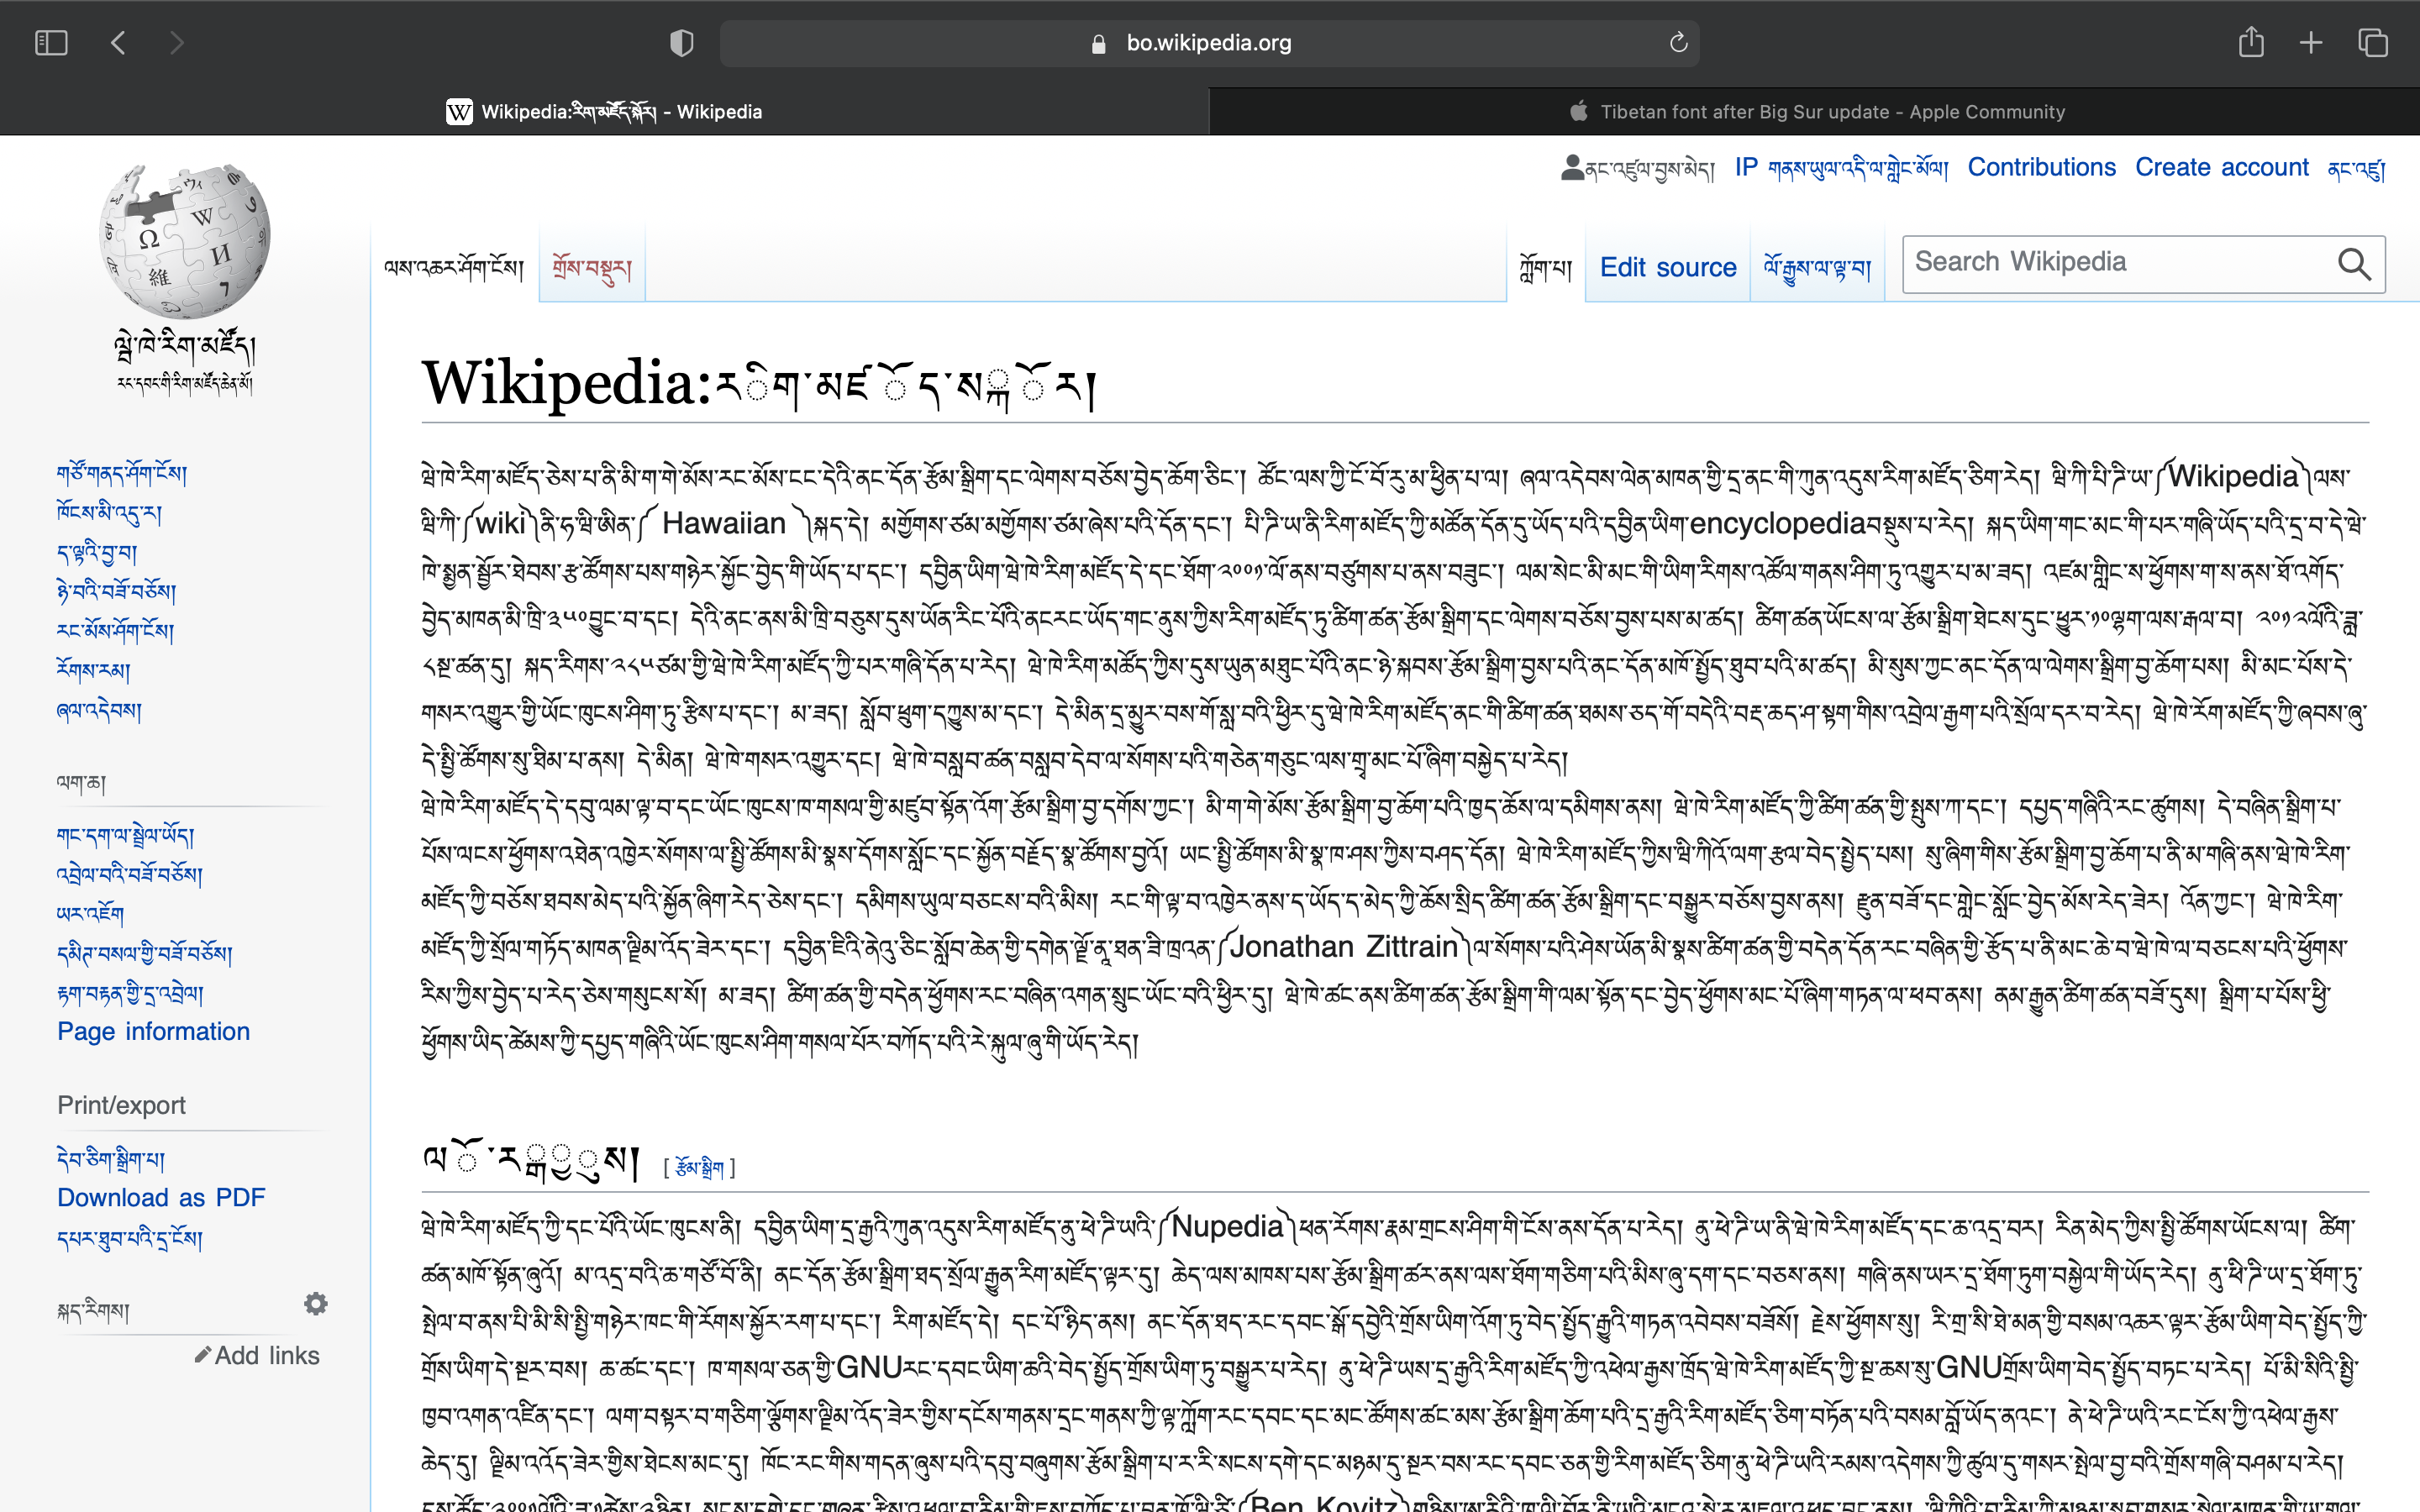Open the Page information link
The height and width of the screenshot is (1512, 2420).
153,1031
